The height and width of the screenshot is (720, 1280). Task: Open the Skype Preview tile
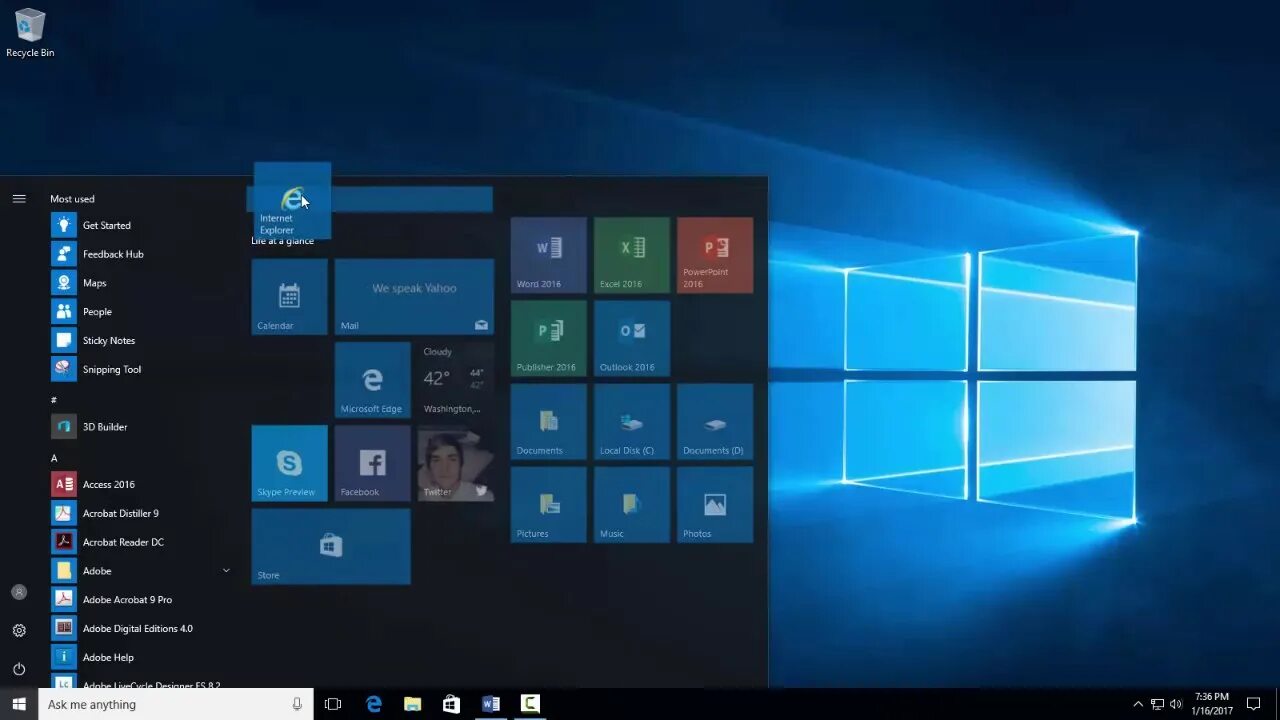pos(289,463)
